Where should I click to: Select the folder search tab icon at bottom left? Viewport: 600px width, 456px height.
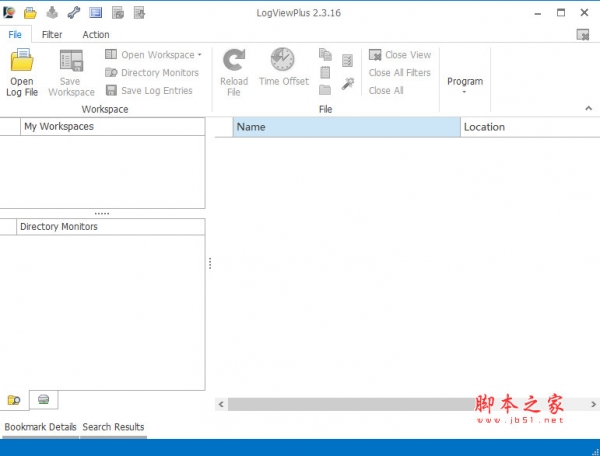point(14,400)
